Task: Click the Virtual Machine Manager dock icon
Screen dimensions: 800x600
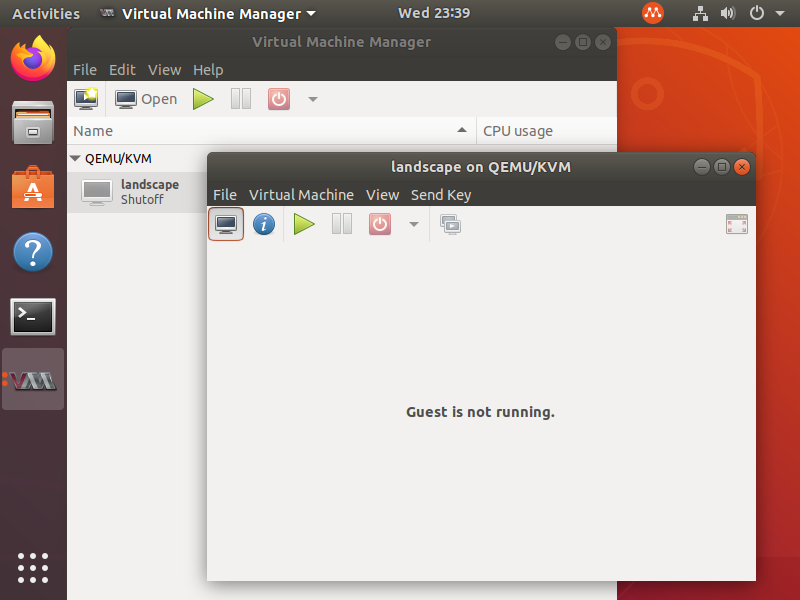Action: (x=33, y=379)
